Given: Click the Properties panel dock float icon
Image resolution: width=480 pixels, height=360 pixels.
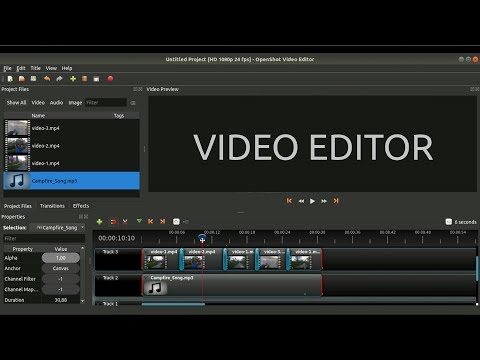Looking at the screenshot, I should tap(81, 217).
